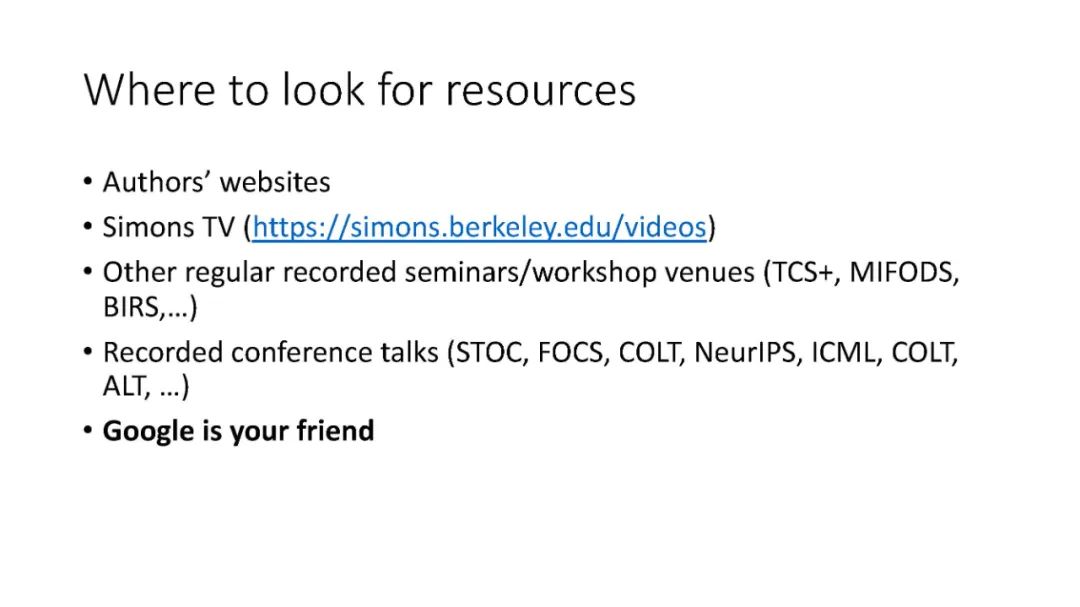1080x607 pixels.
Task: Click the words 'Recorded conference talks'
Action: pos(272,352)
